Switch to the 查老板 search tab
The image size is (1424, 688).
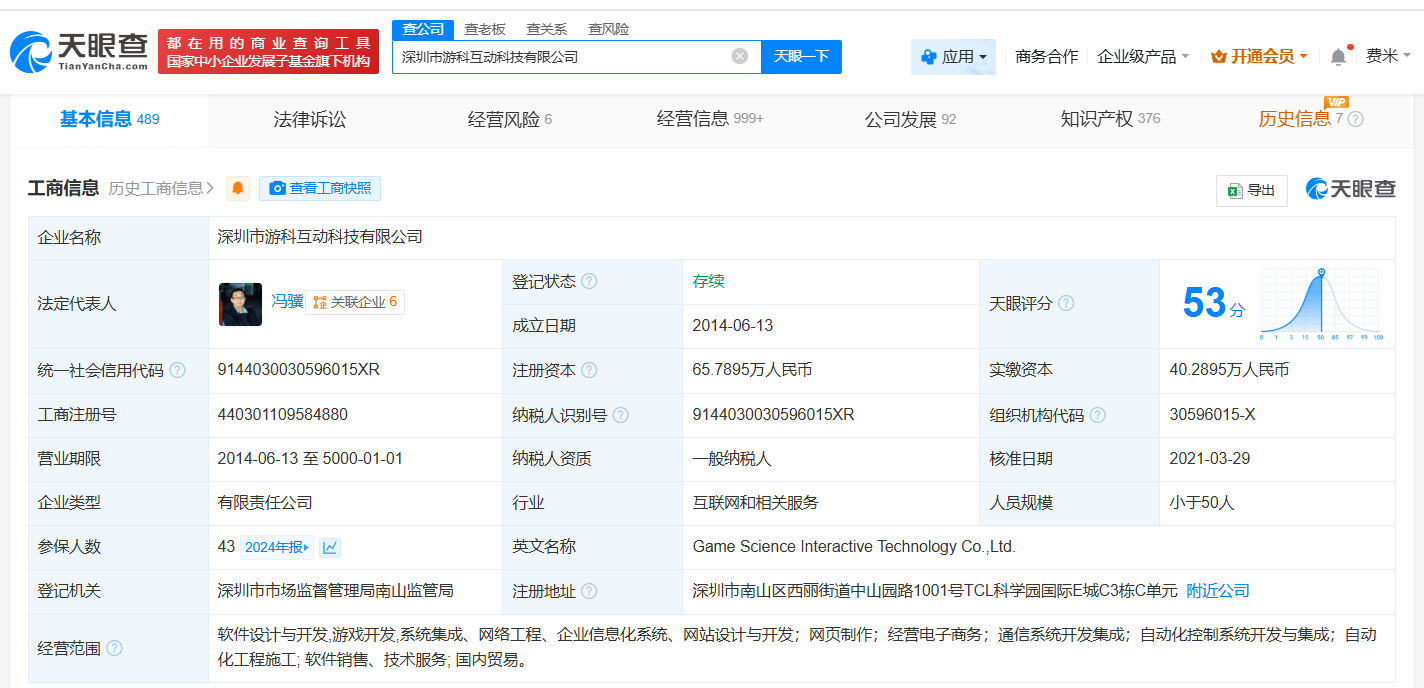[x=486, y=29]
